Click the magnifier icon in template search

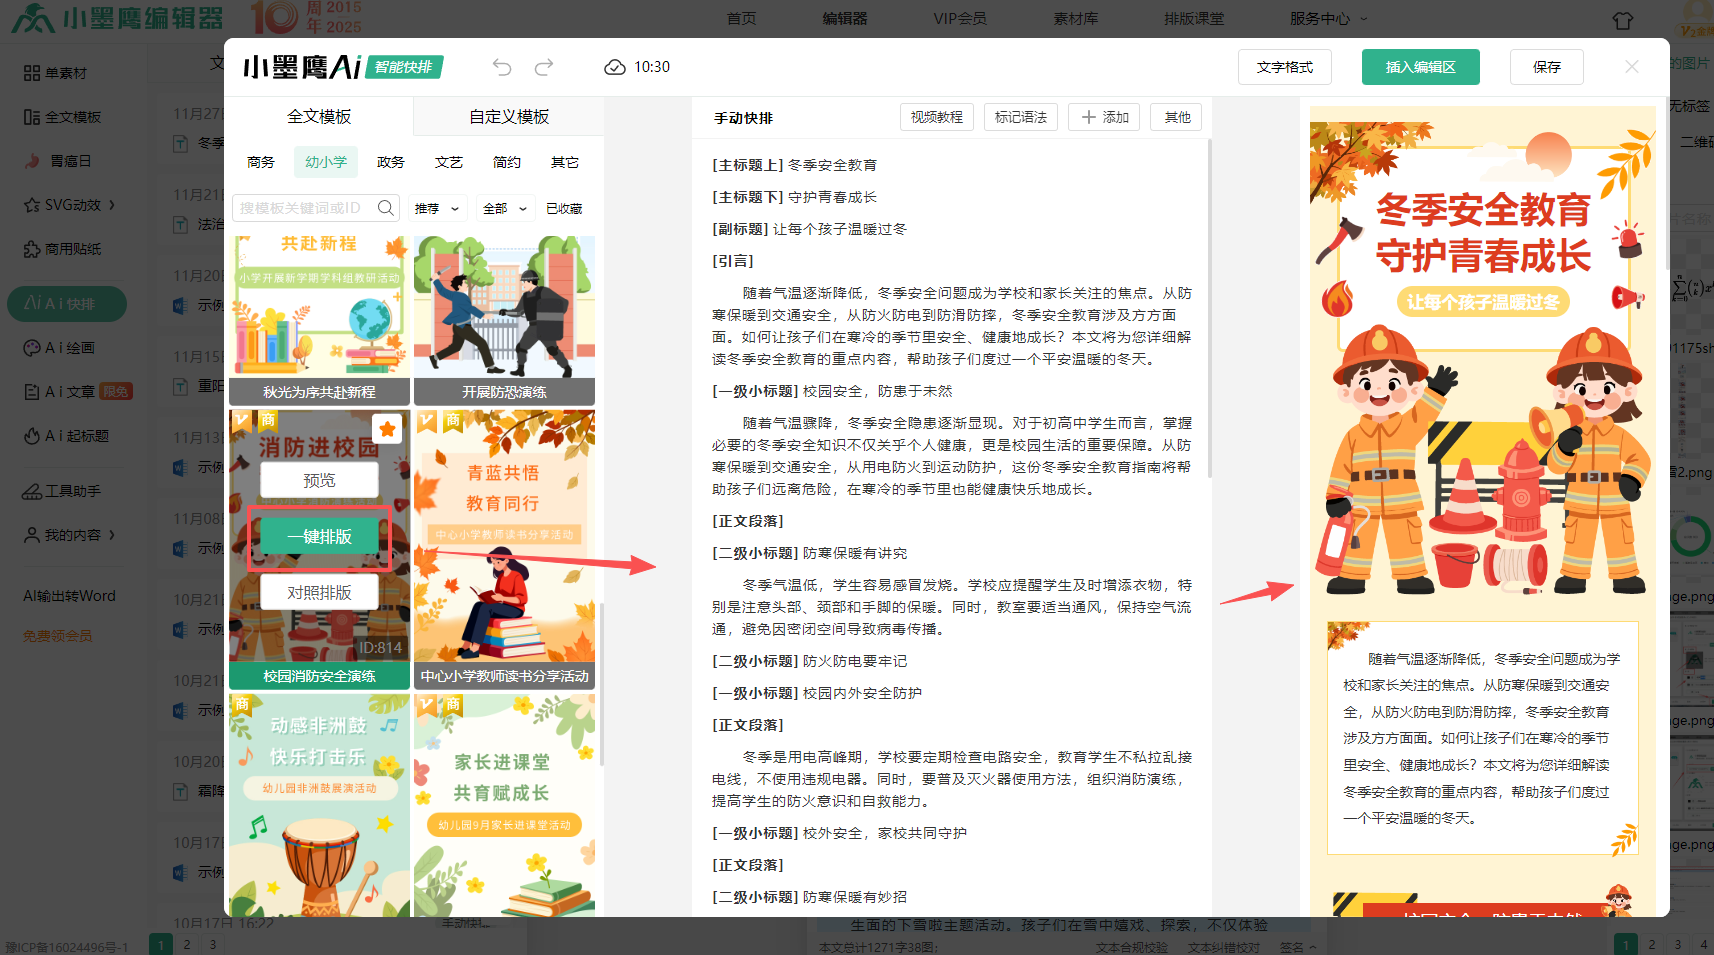pyautogui.click(x=385, y=208)
